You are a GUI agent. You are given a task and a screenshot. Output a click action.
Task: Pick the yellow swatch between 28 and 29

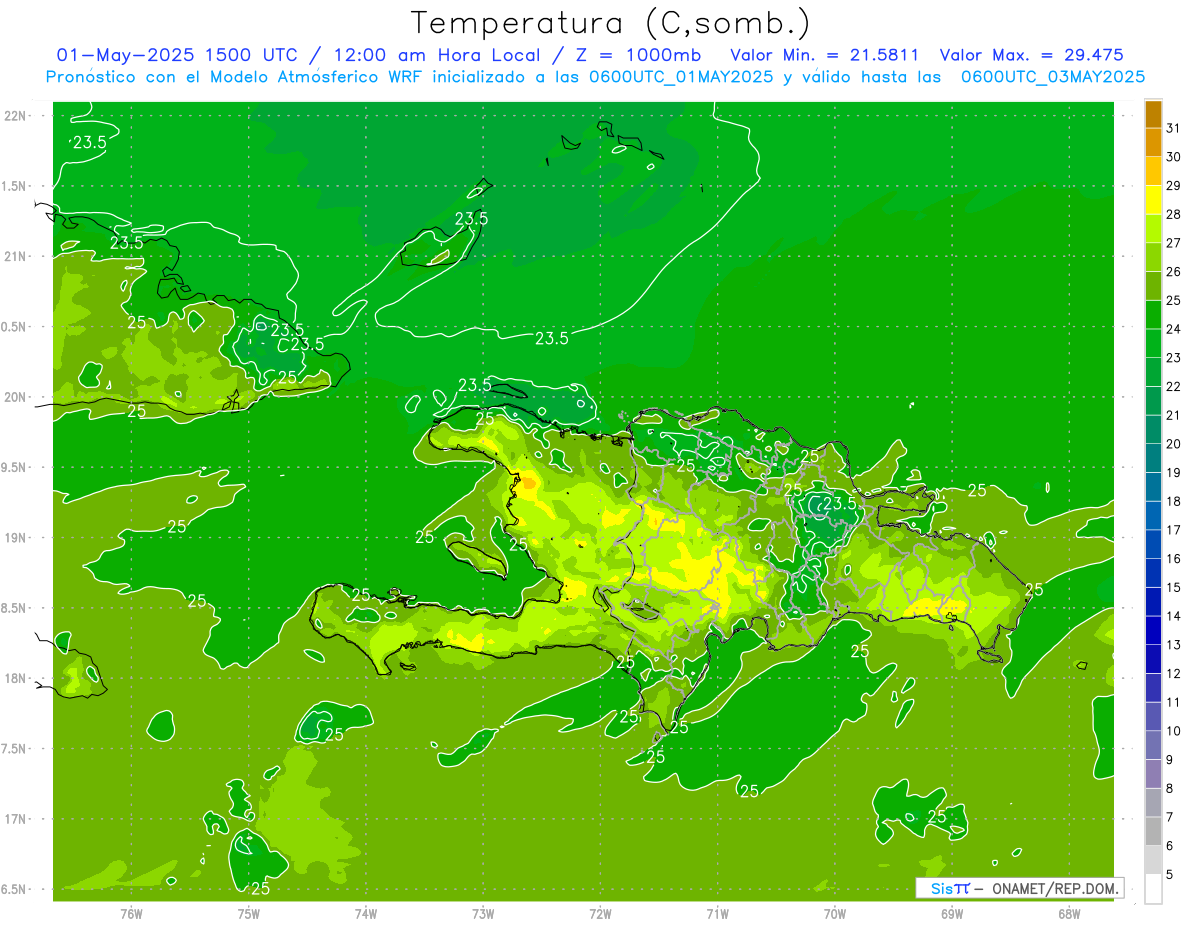coord(1153,201)
